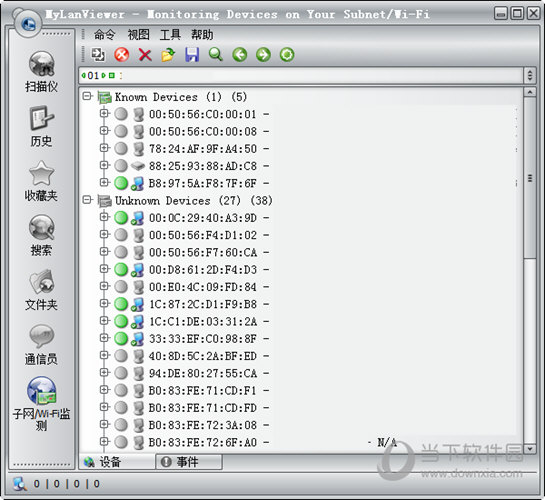Select device 00:50:56:F4:D1:02
This screenshot has height=500, width=545.
point(203,235)
